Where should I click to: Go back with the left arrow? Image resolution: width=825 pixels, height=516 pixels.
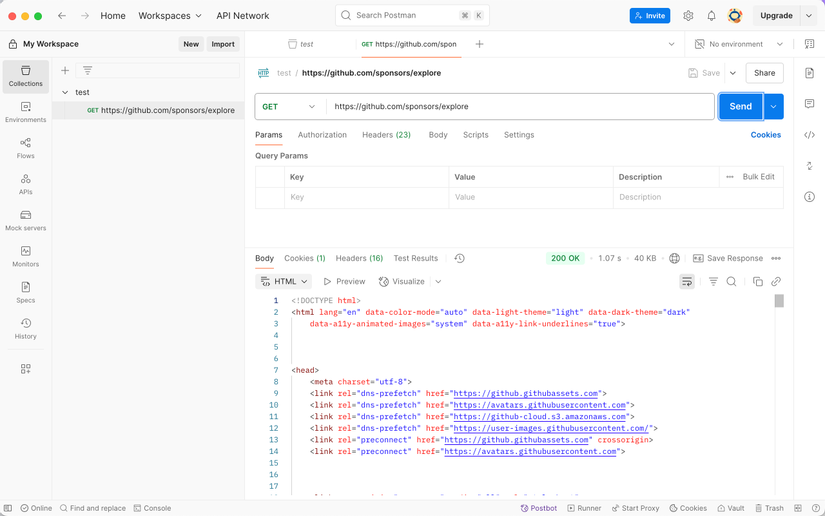click(62, 16)
